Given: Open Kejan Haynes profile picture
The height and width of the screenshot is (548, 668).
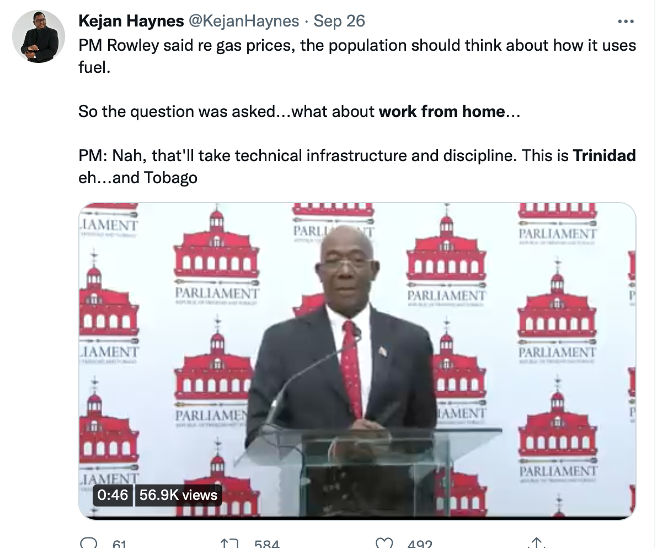Looking at the screenshot, I should point(39,37).
